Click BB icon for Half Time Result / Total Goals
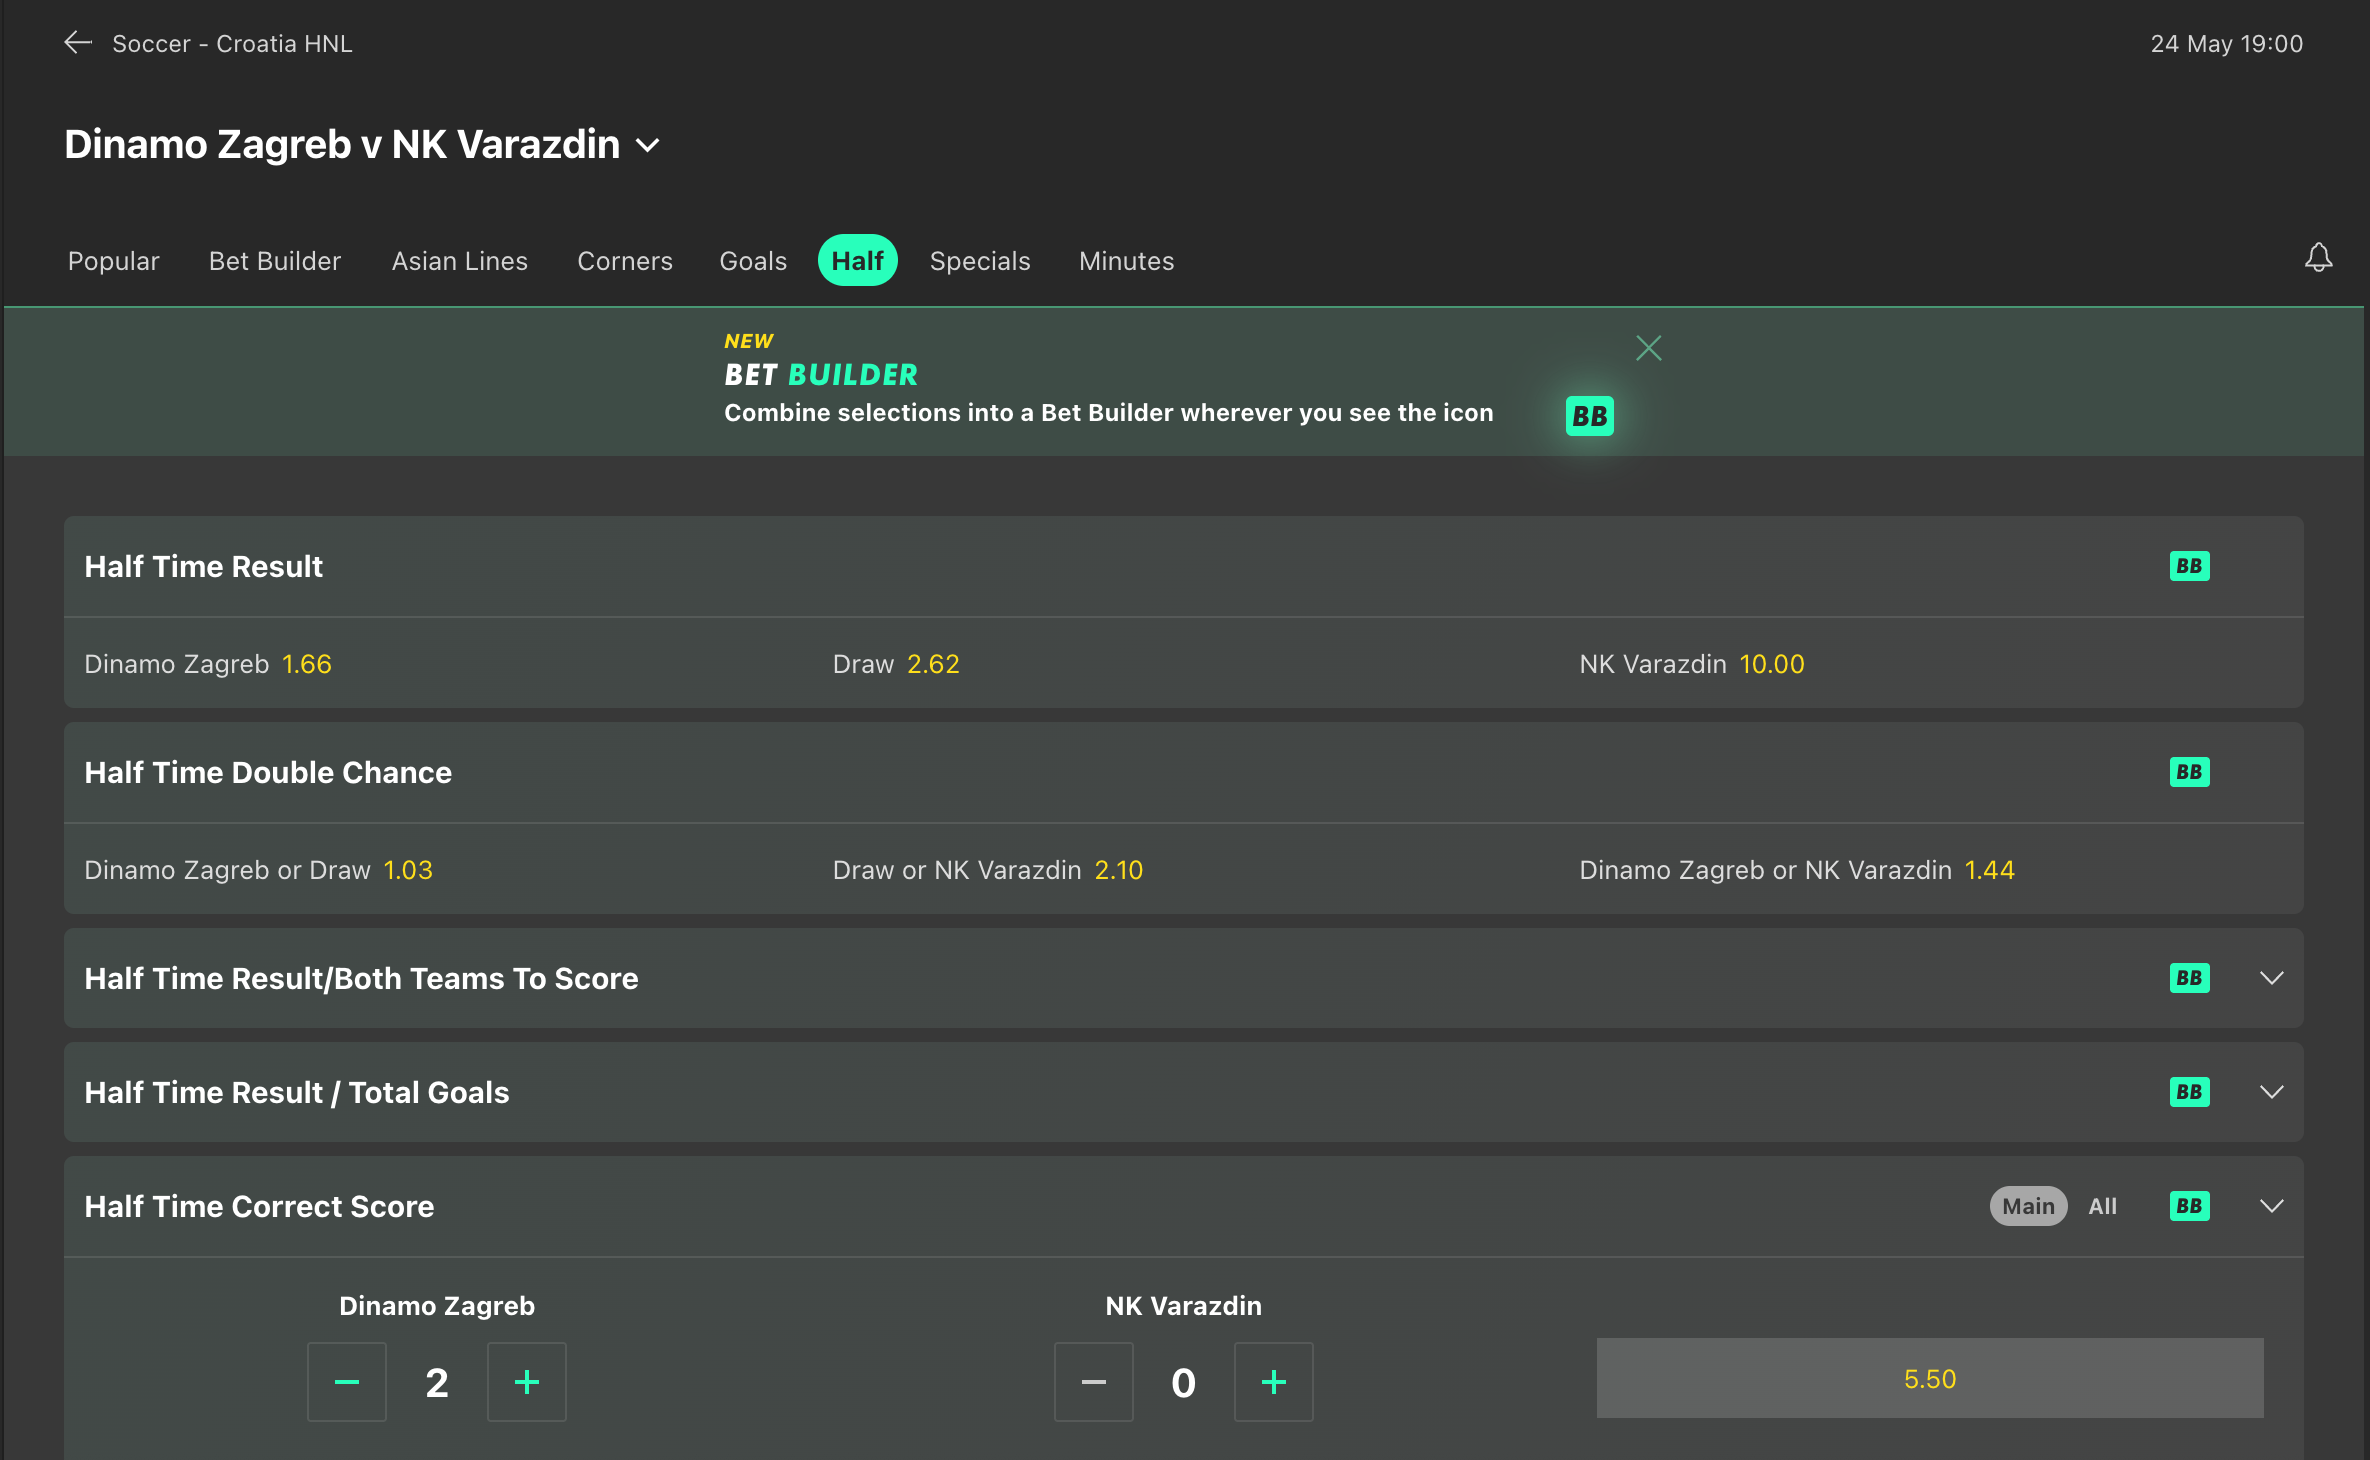Screen dimensions: 2370x1460 pos(2189,1092)
